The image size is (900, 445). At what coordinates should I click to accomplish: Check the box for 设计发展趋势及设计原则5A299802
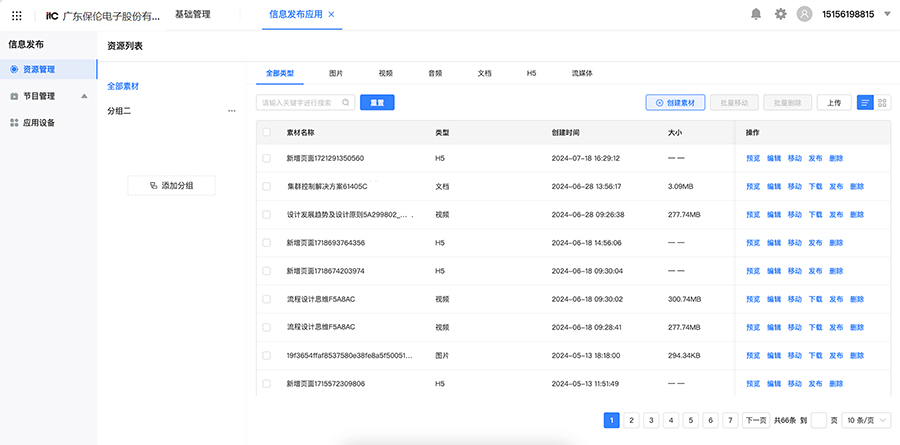pyautogui.click(x=266, y=215)
